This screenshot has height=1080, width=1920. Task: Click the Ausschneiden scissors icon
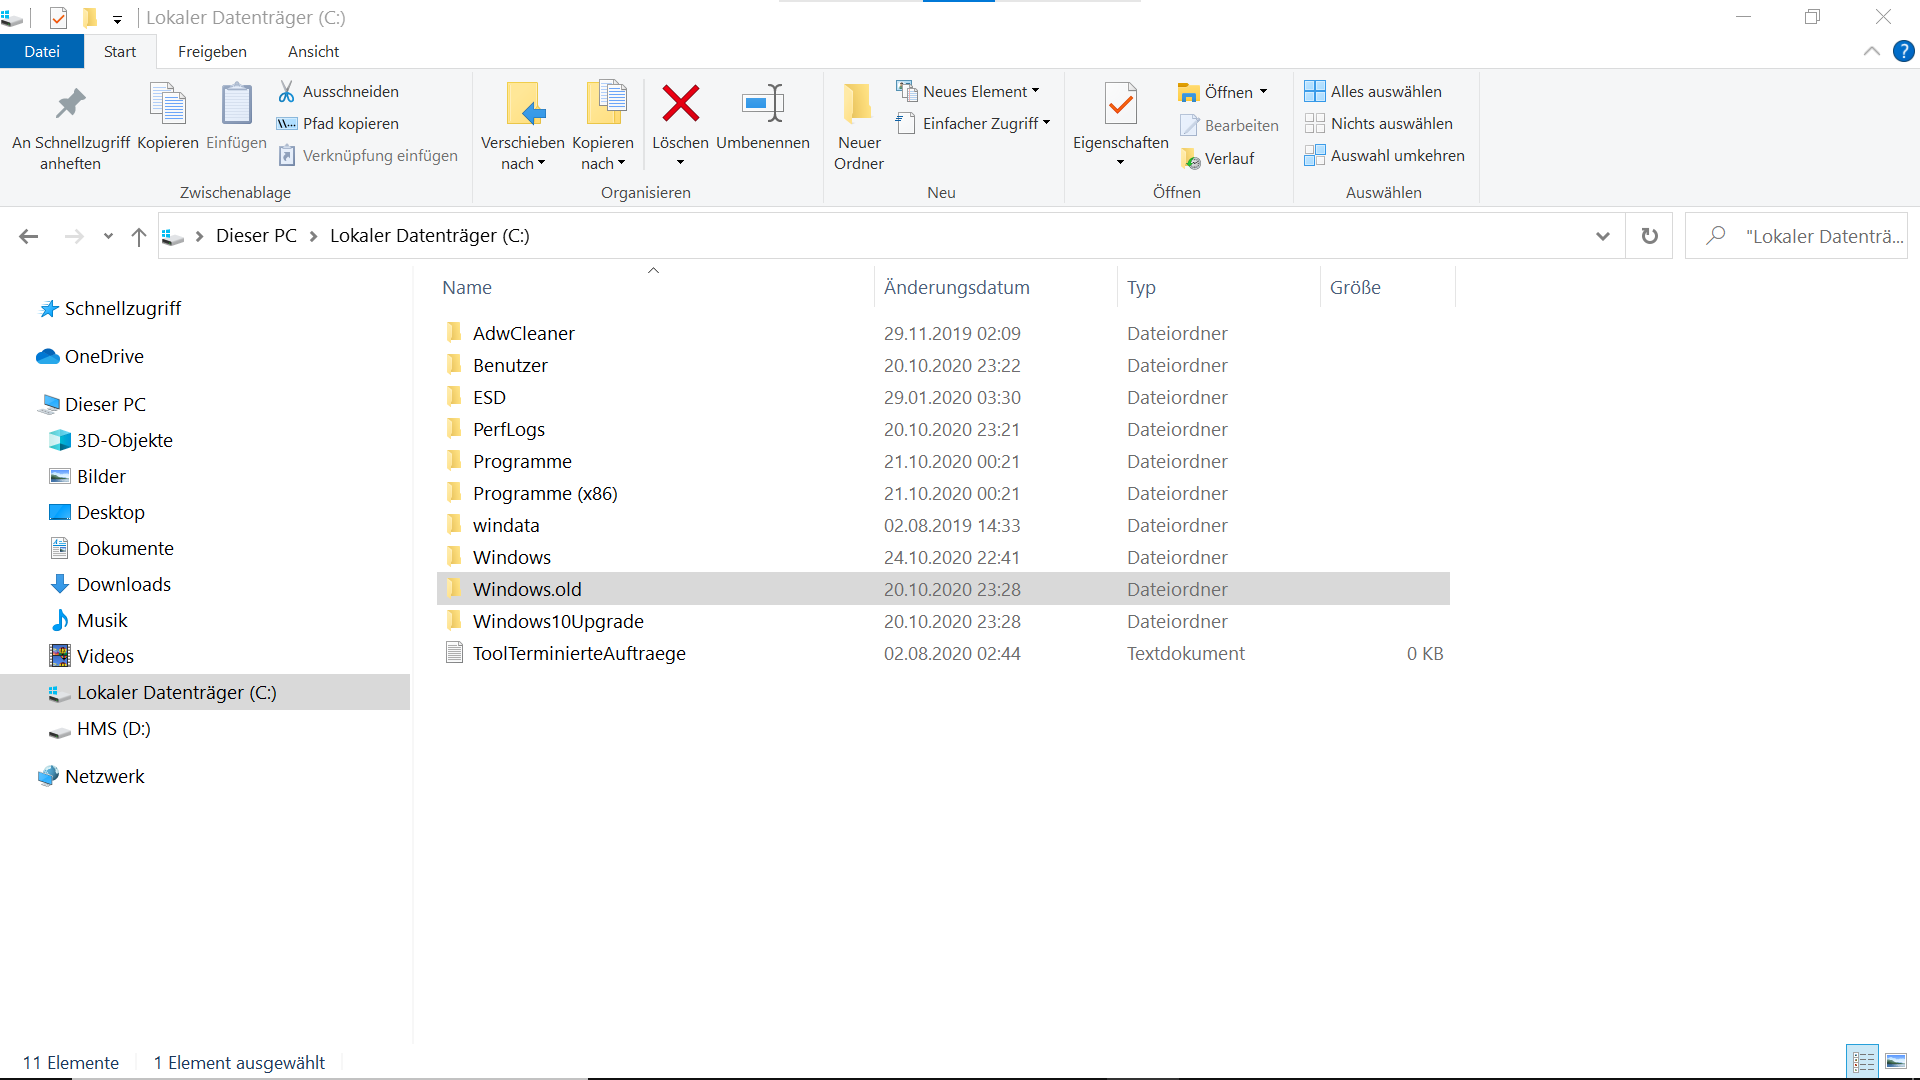(x=287, y=92)
